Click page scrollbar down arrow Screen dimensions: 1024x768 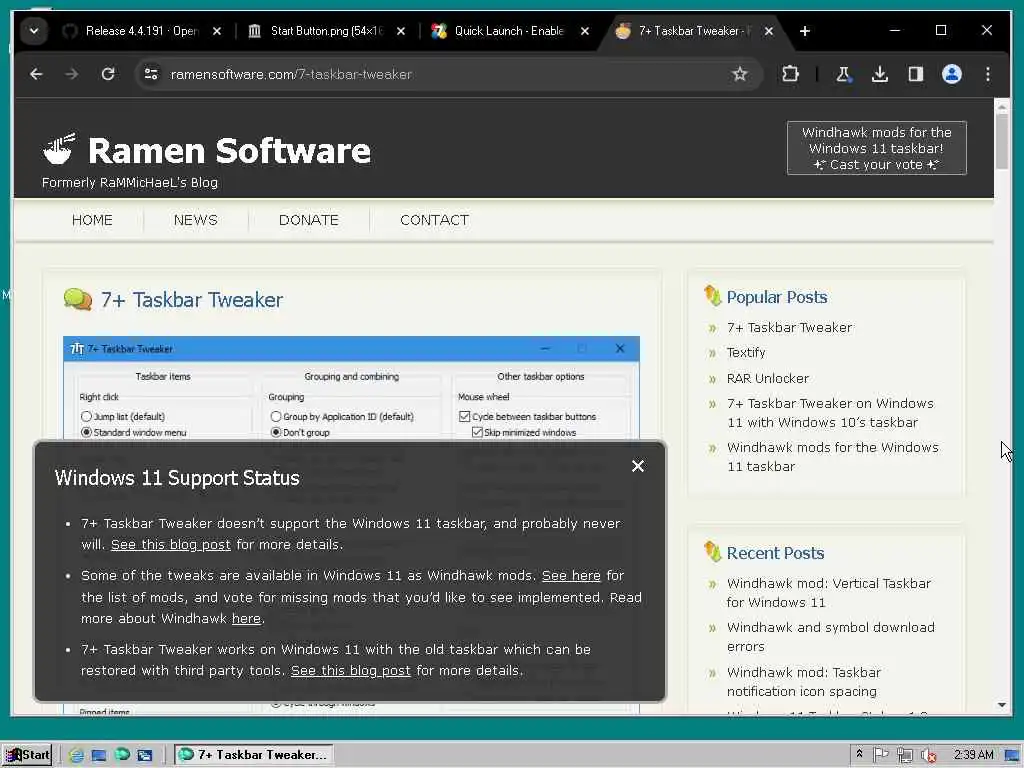click(1002, 705)
